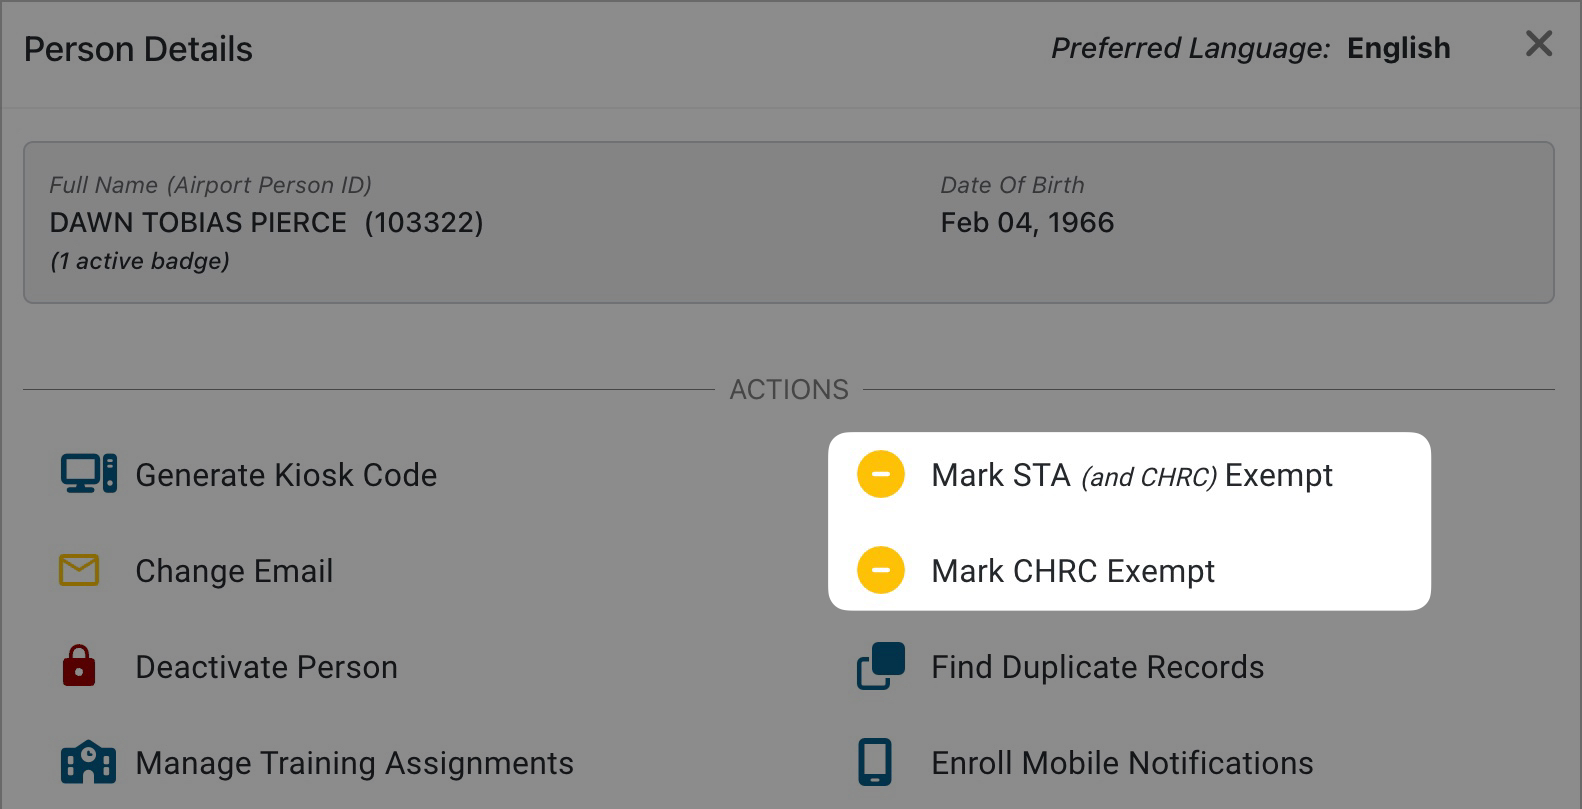The height and width of the screenshot is (809, 1582).
Task: Click the mobile phone notifications icon
Action: (x=875, y=763)
